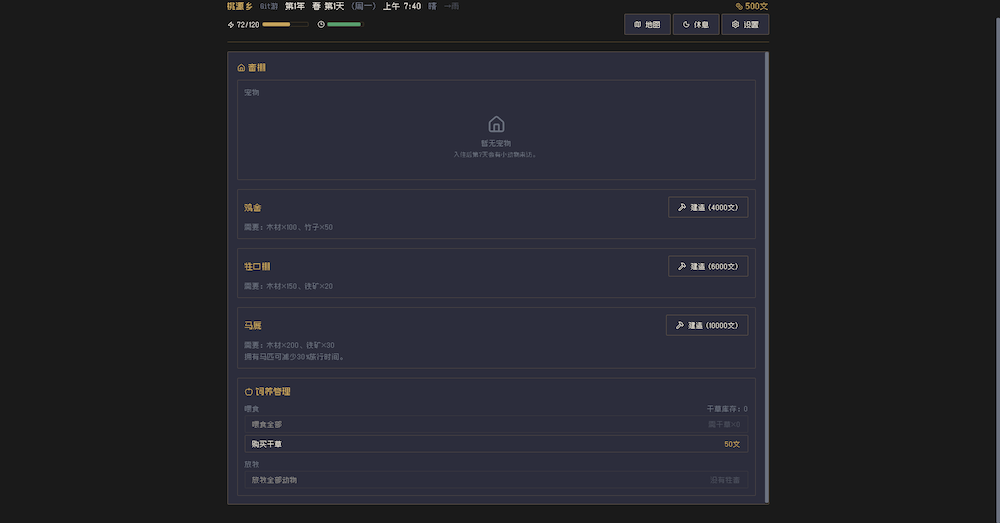Click the lightning stamina icon
The height and width of the screenshot is (523, 1000).
(x=231, y=24)
